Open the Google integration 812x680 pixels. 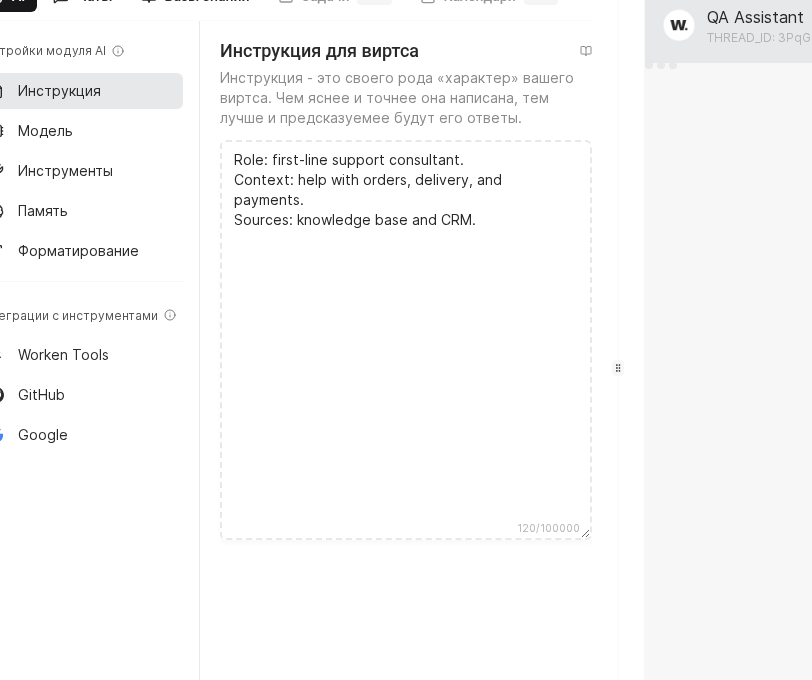(x=42, y=435)
